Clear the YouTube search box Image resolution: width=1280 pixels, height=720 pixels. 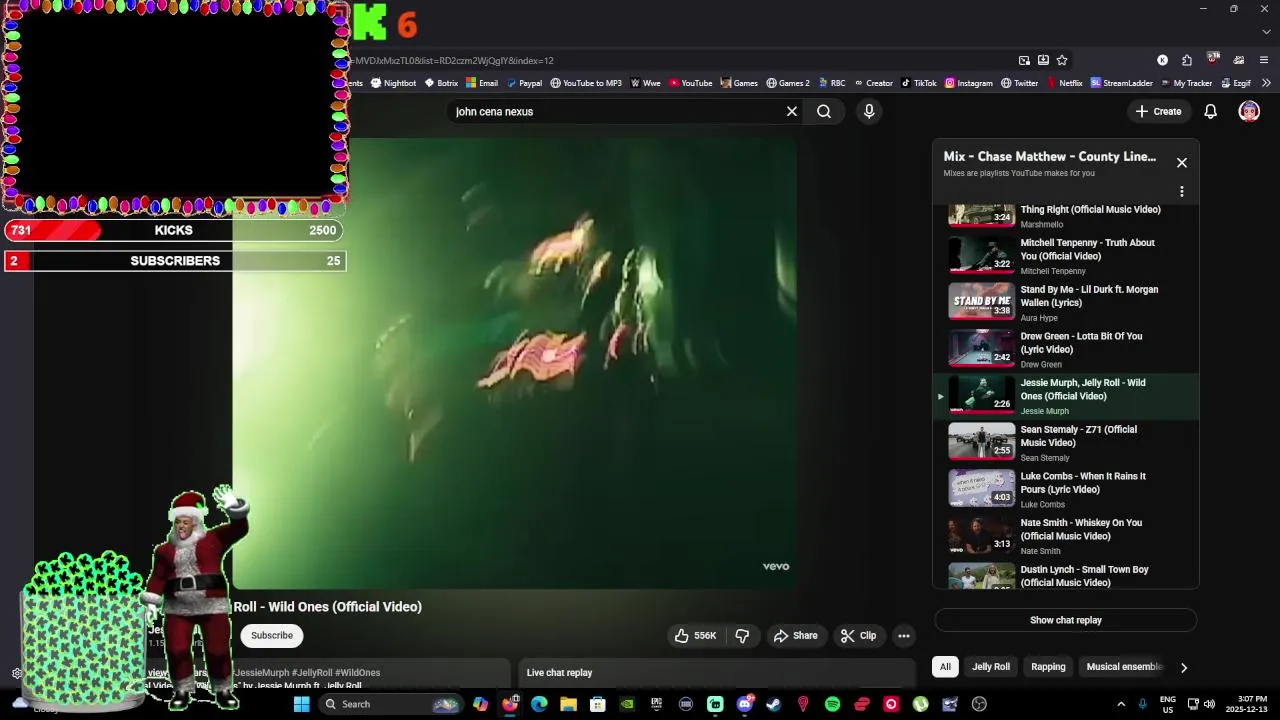coord(792,112)
